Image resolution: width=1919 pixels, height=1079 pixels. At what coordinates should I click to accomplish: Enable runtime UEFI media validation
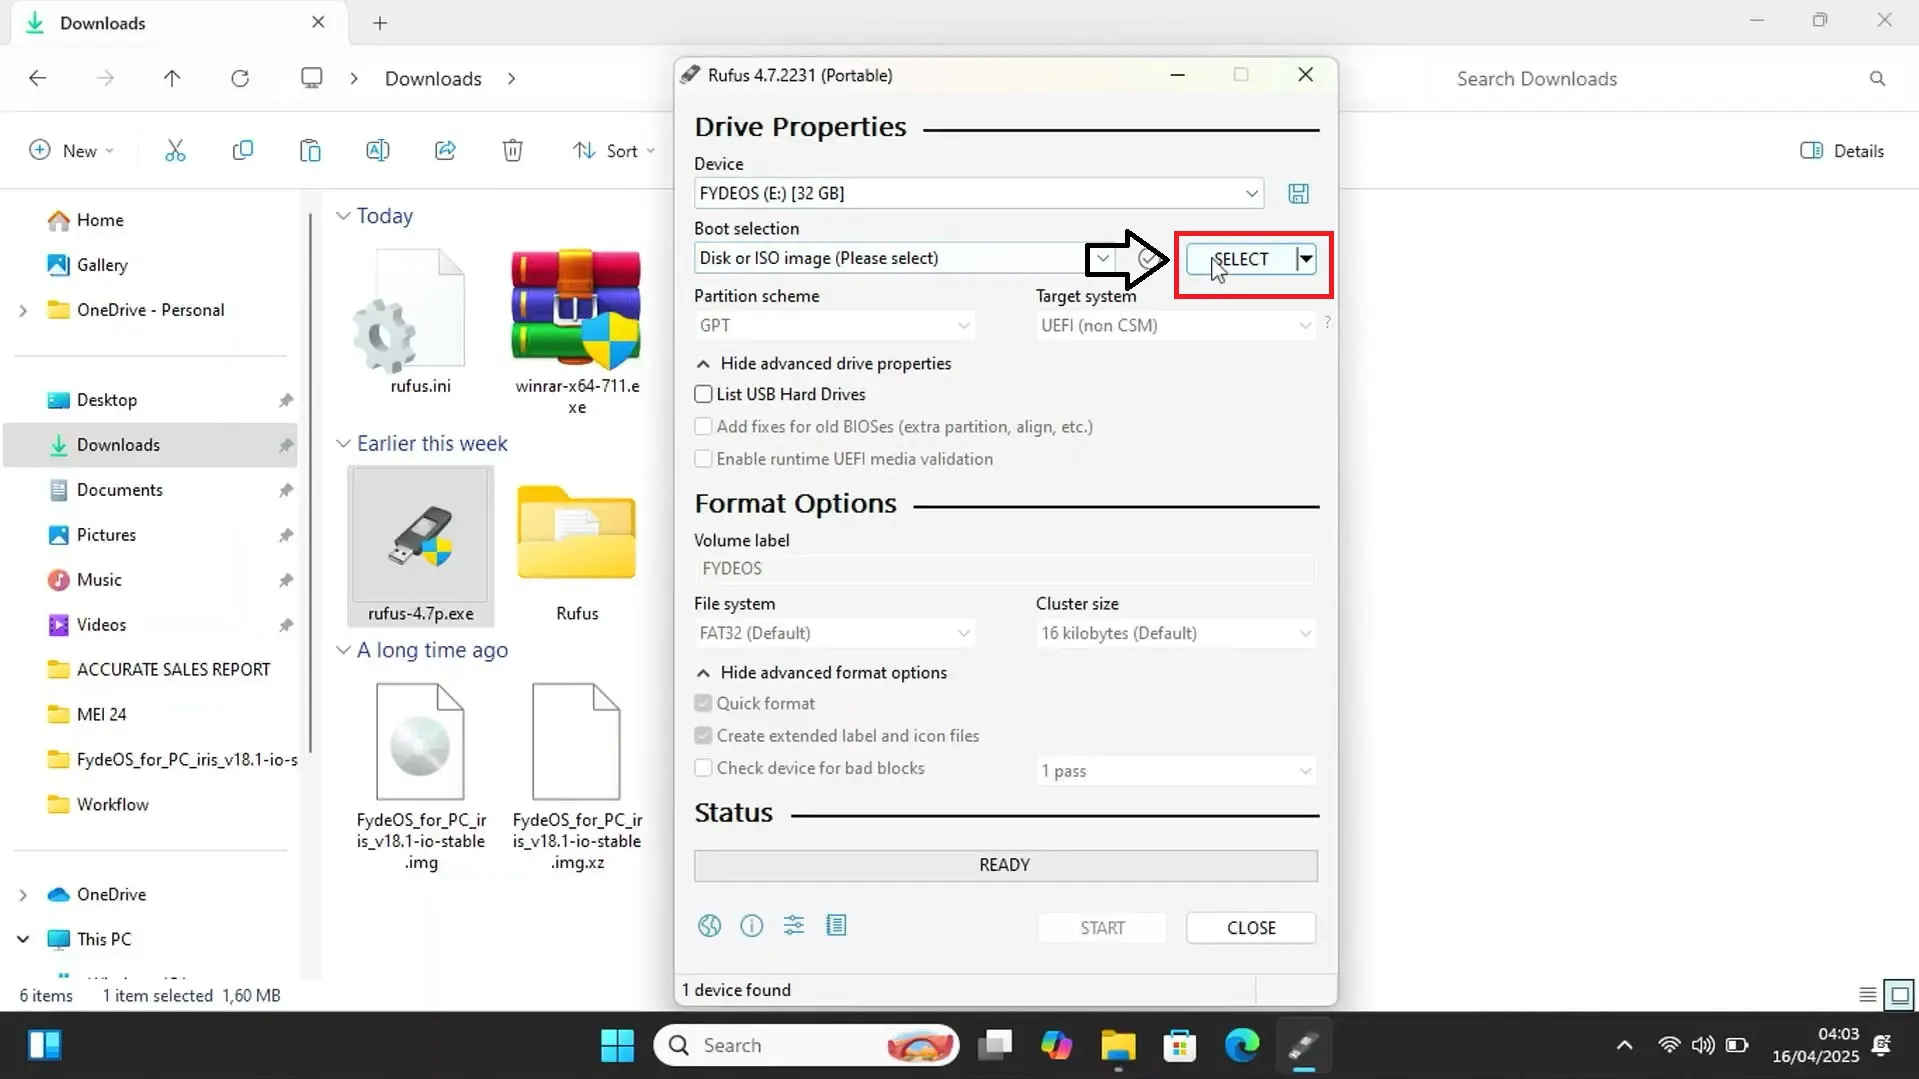[703, 459]
